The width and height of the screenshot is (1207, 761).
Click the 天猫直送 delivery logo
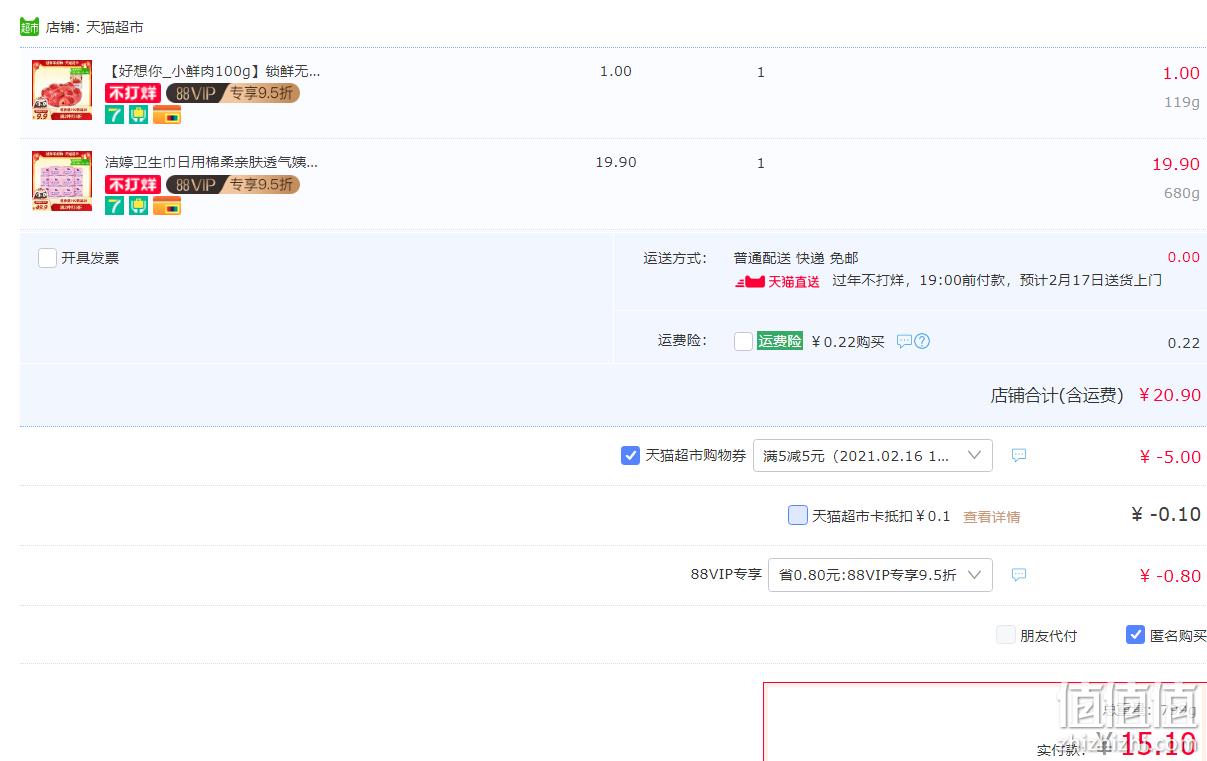778,282
